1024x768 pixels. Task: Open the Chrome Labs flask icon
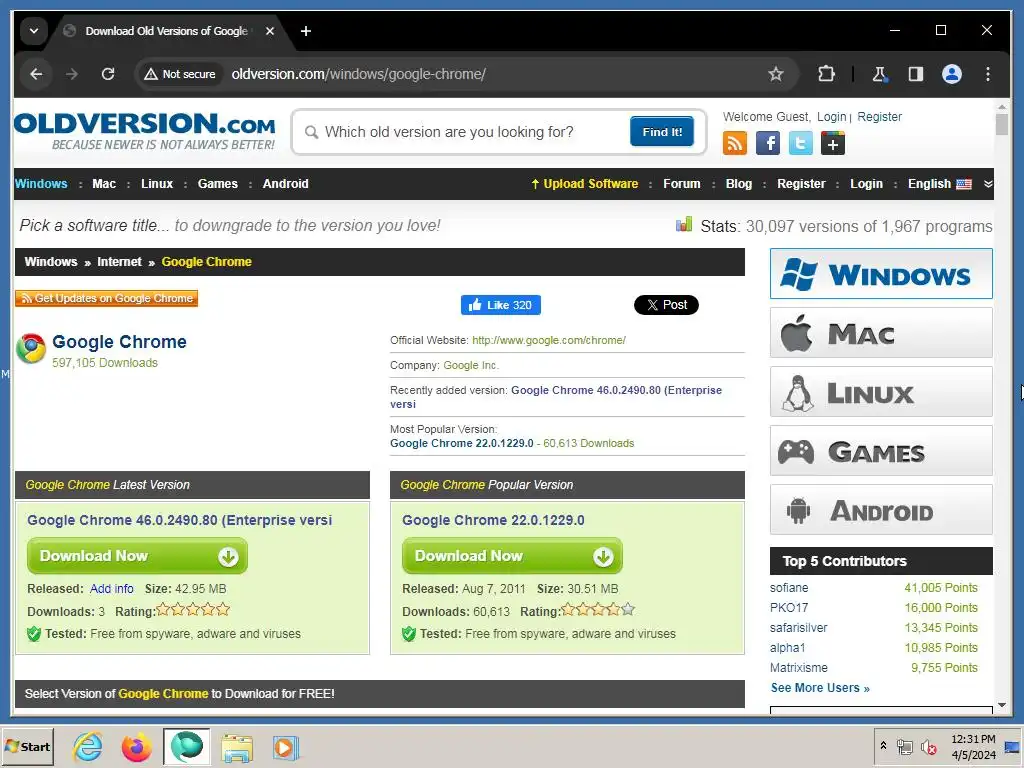pyautogui.click(x=880, y=74)
